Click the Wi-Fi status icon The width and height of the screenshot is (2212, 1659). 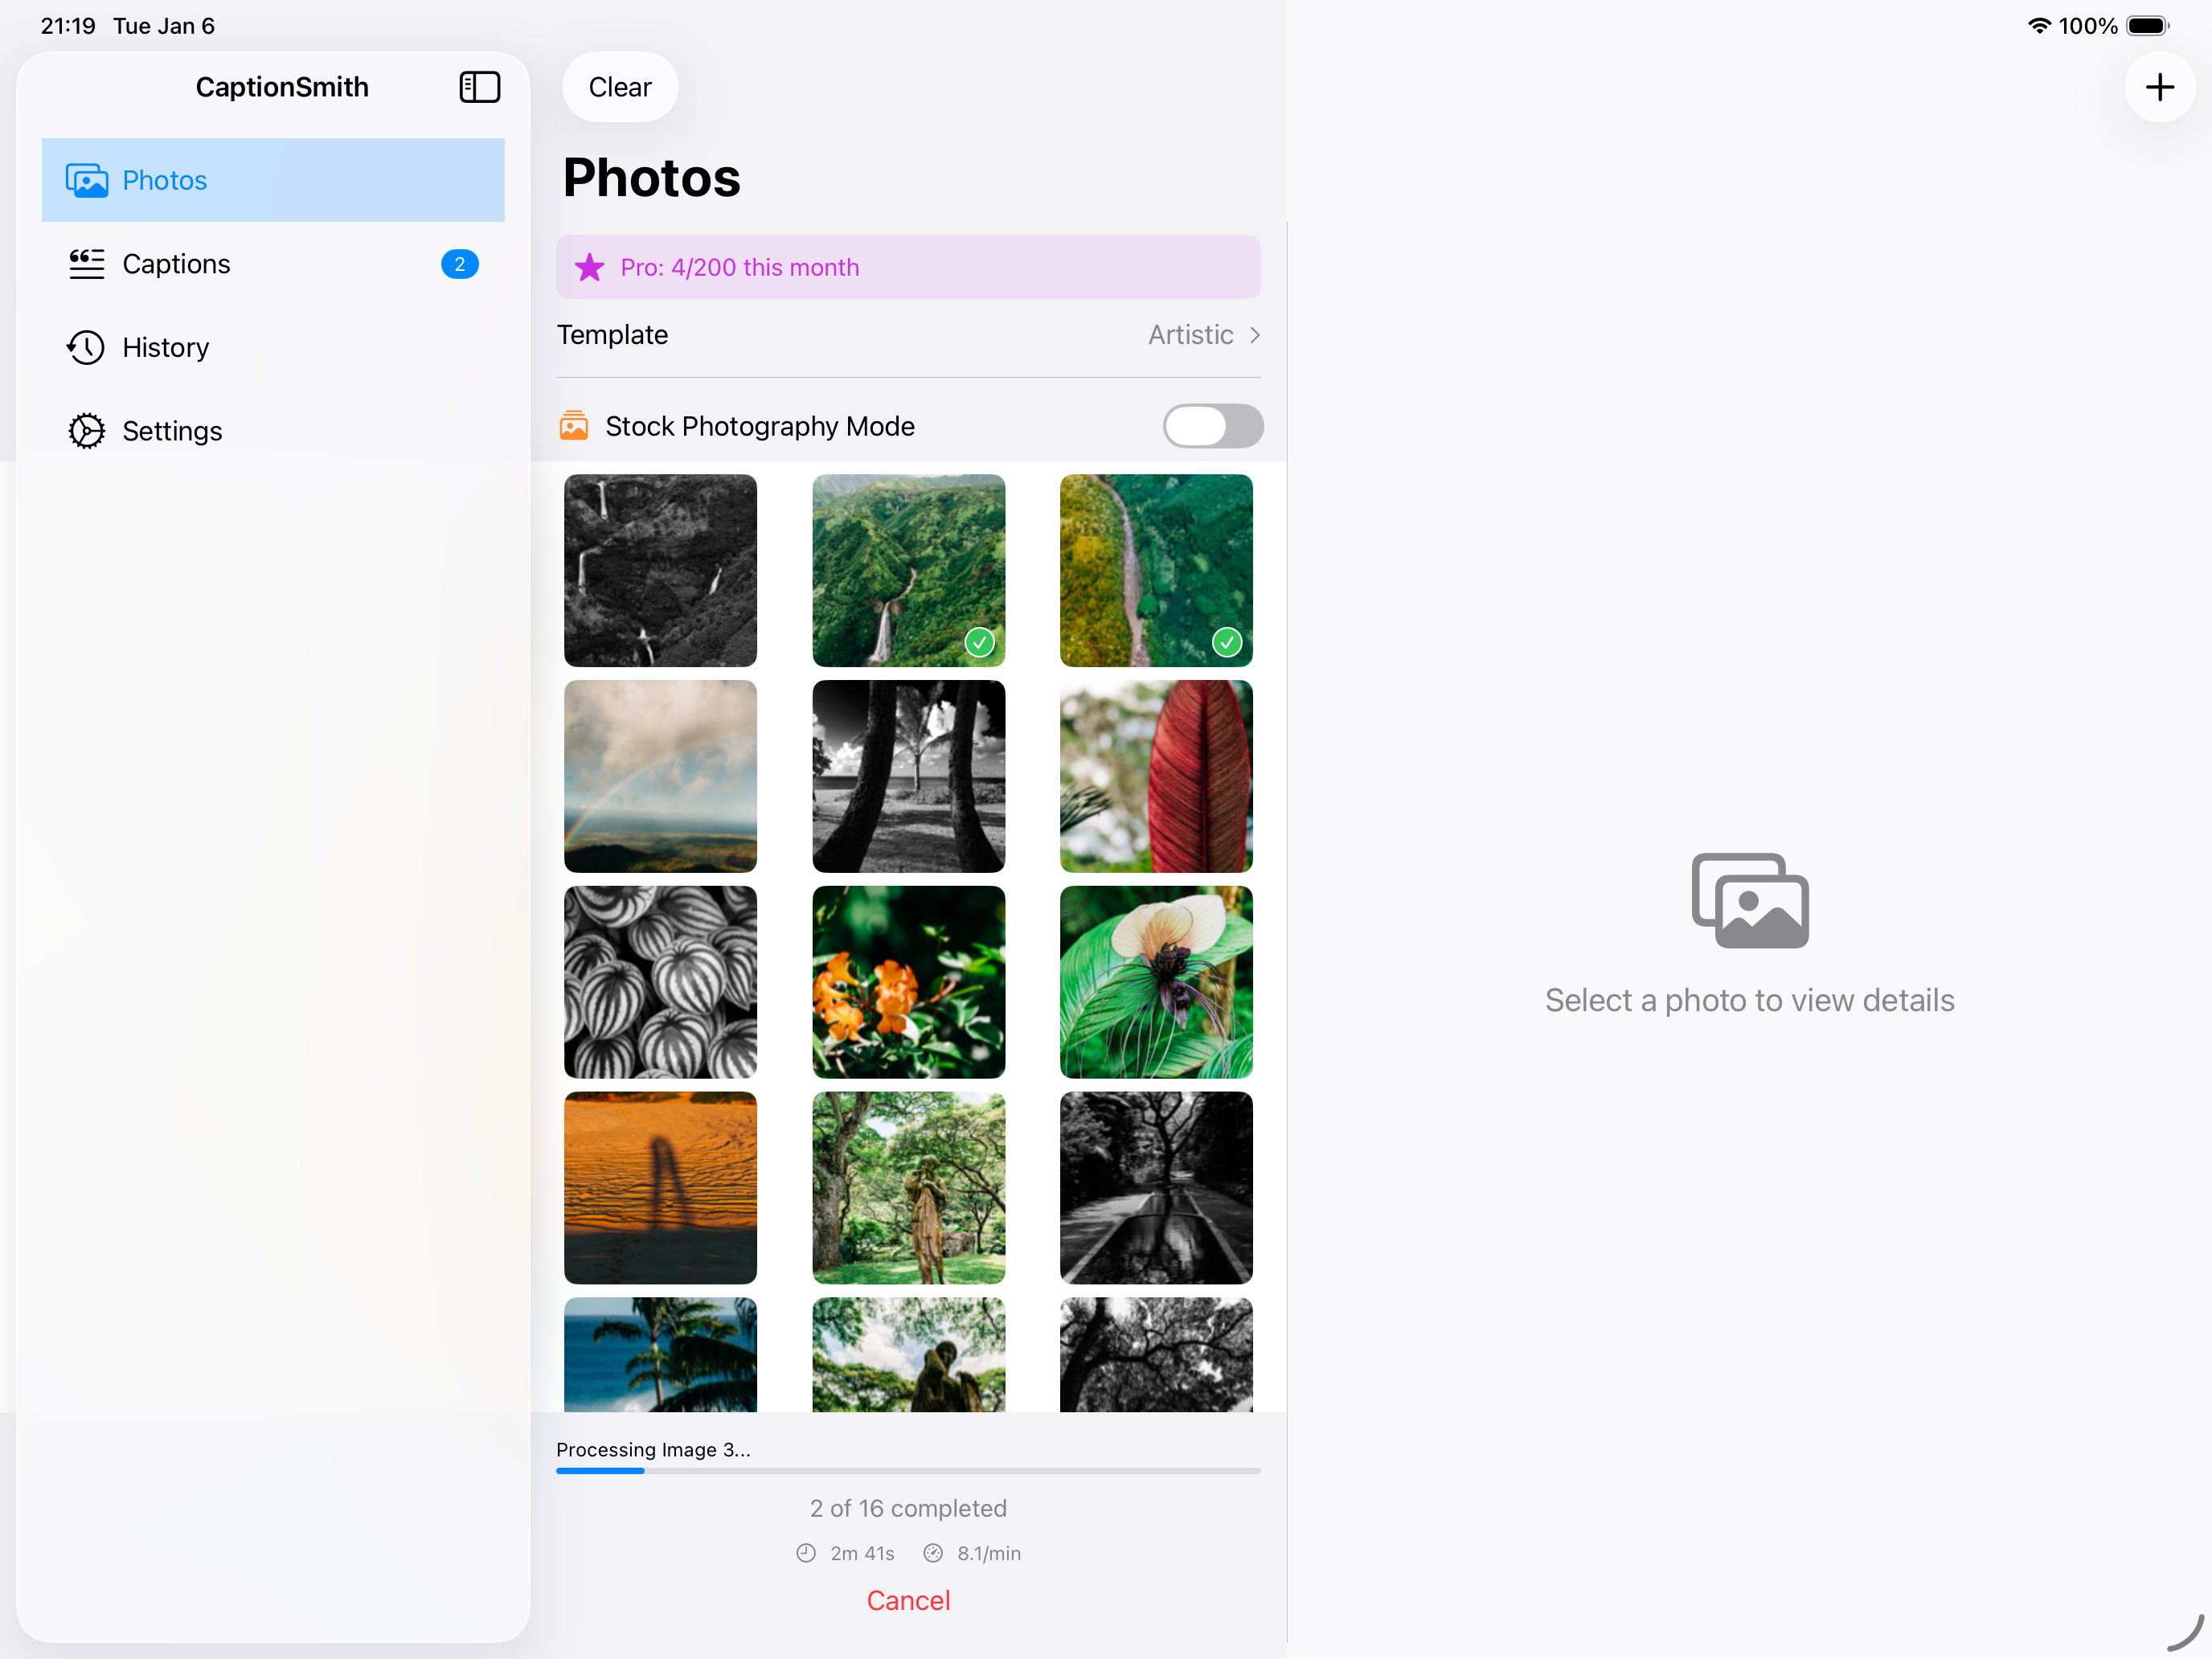(2039, 26)
